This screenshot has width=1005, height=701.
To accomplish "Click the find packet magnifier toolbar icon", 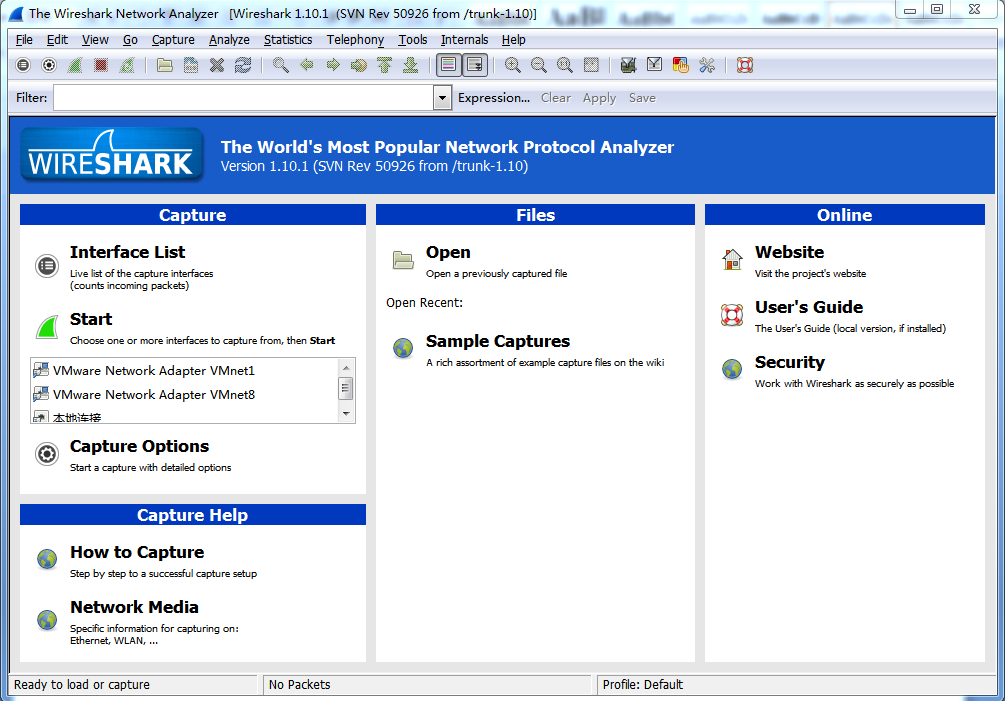I will (x=280, y=65).
